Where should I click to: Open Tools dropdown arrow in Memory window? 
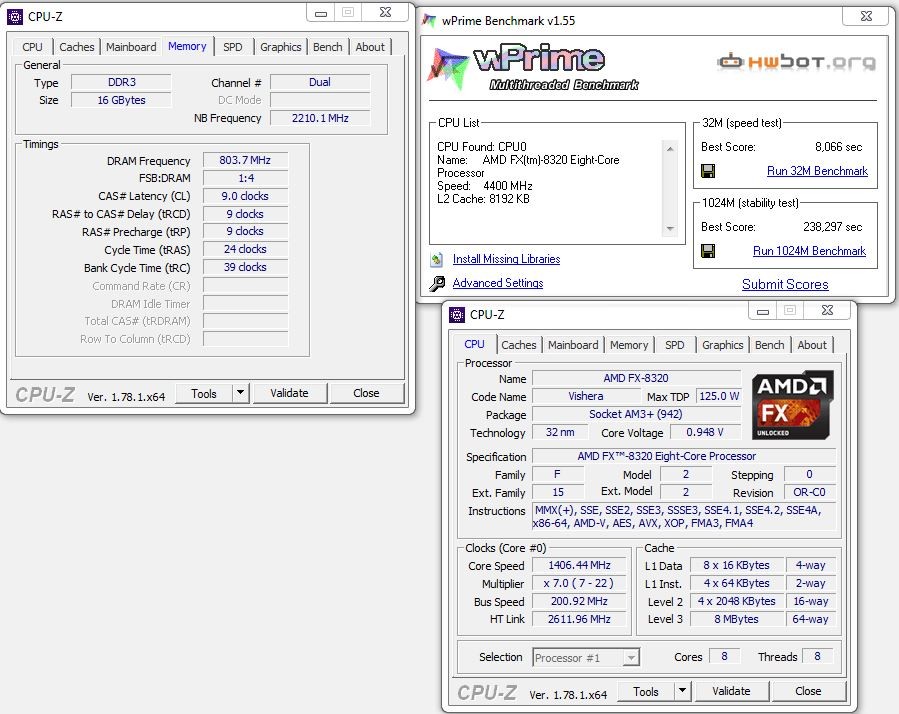[240, 393]
